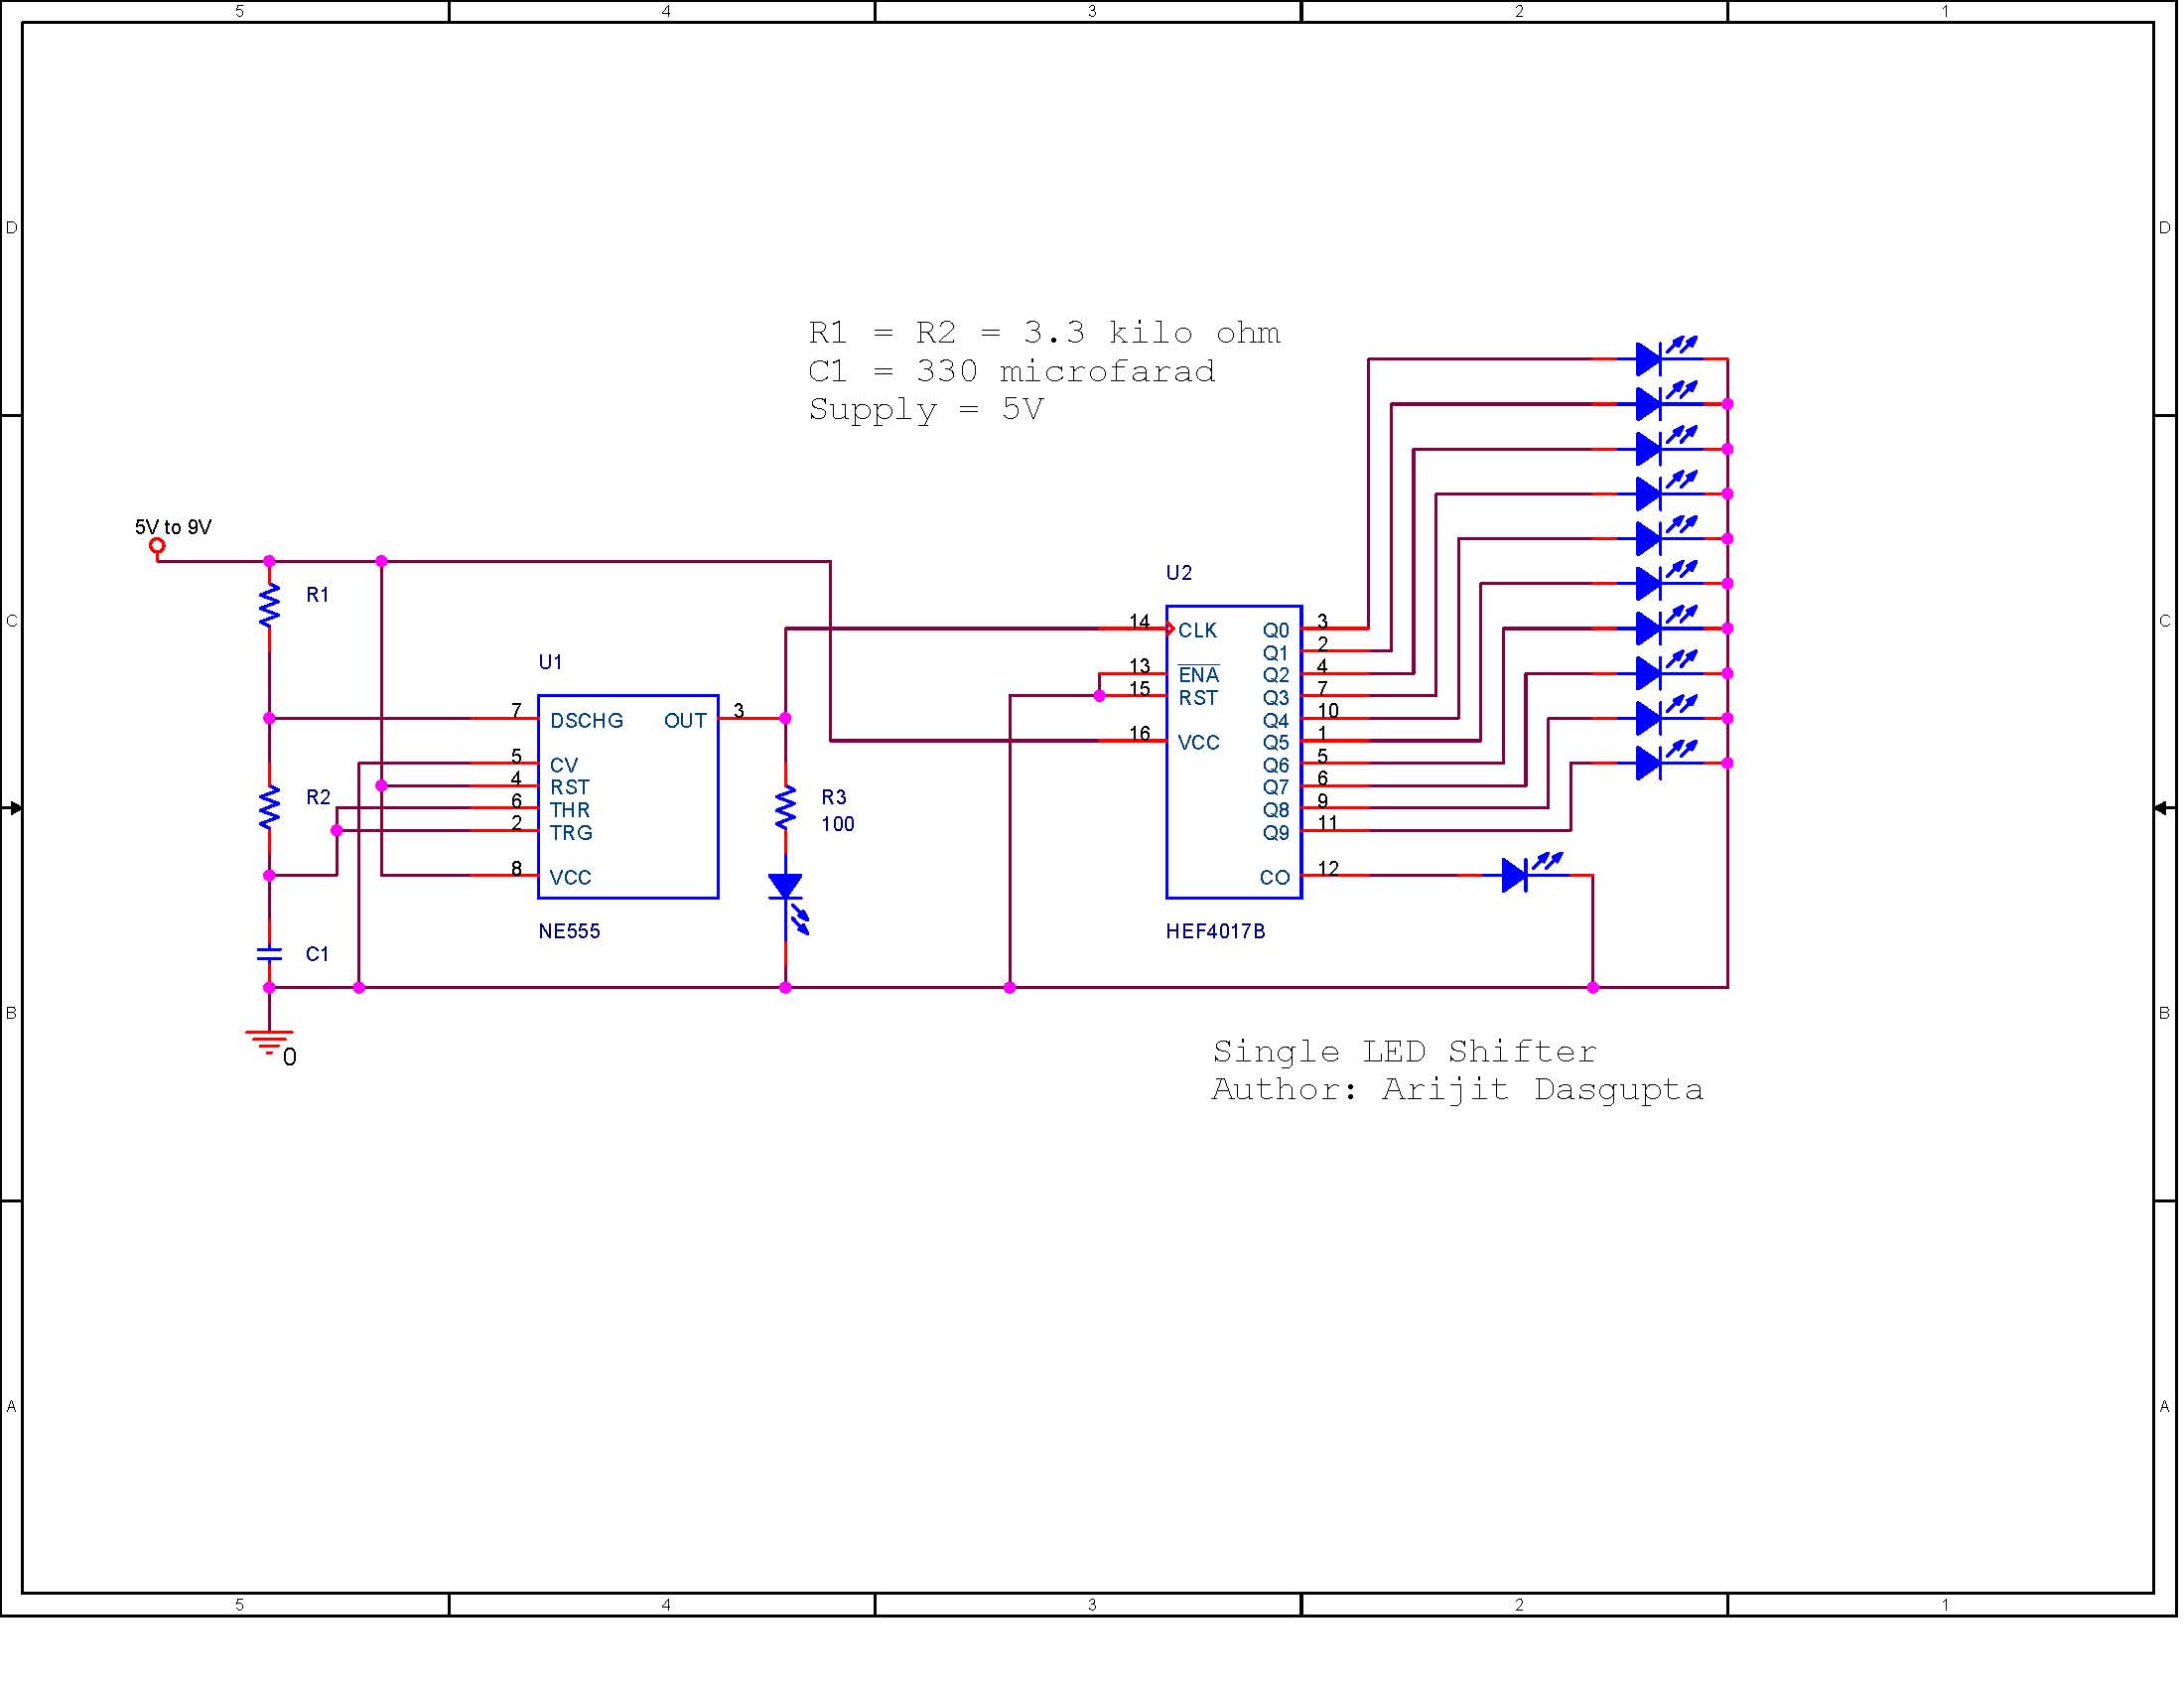2184x1688 pixels.
Task: Click the OUT pin label on U1
Action: [687, 722]
